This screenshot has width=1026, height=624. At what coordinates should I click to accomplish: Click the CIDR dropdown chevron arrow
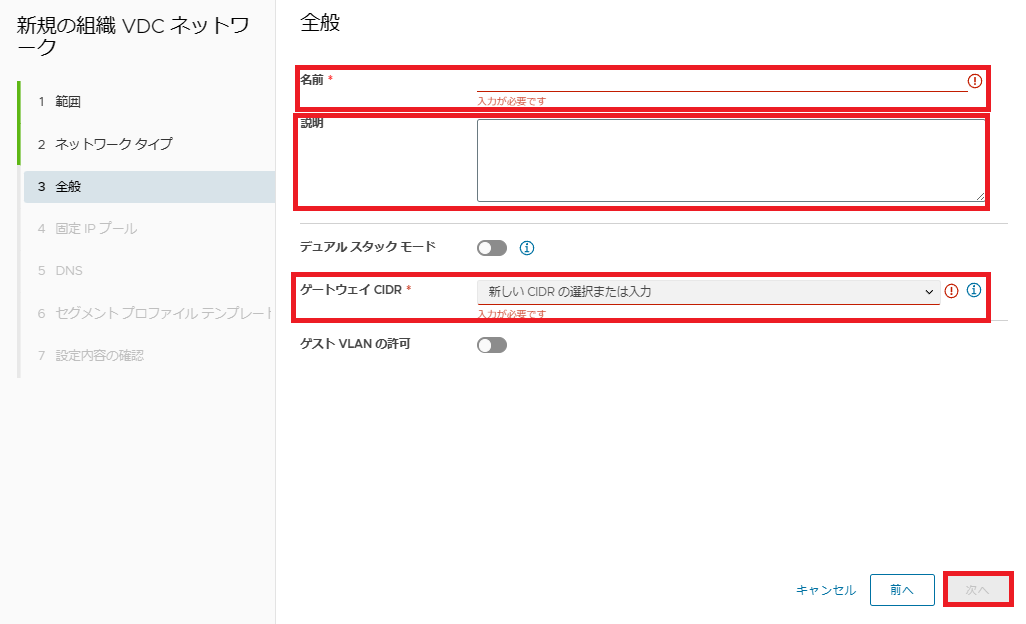pyautogui.click(x=929, y=292)
